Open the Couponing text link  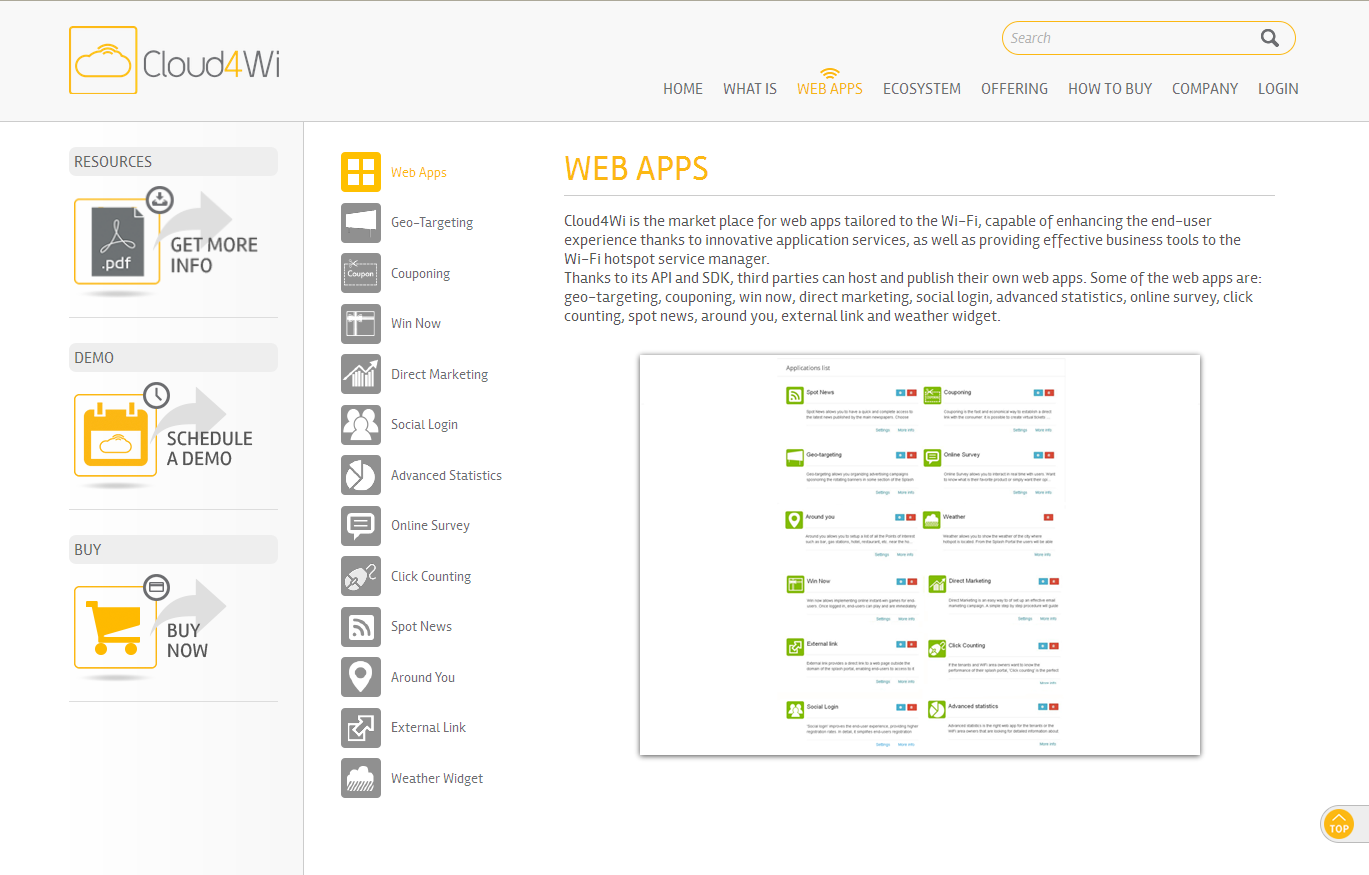421,273
